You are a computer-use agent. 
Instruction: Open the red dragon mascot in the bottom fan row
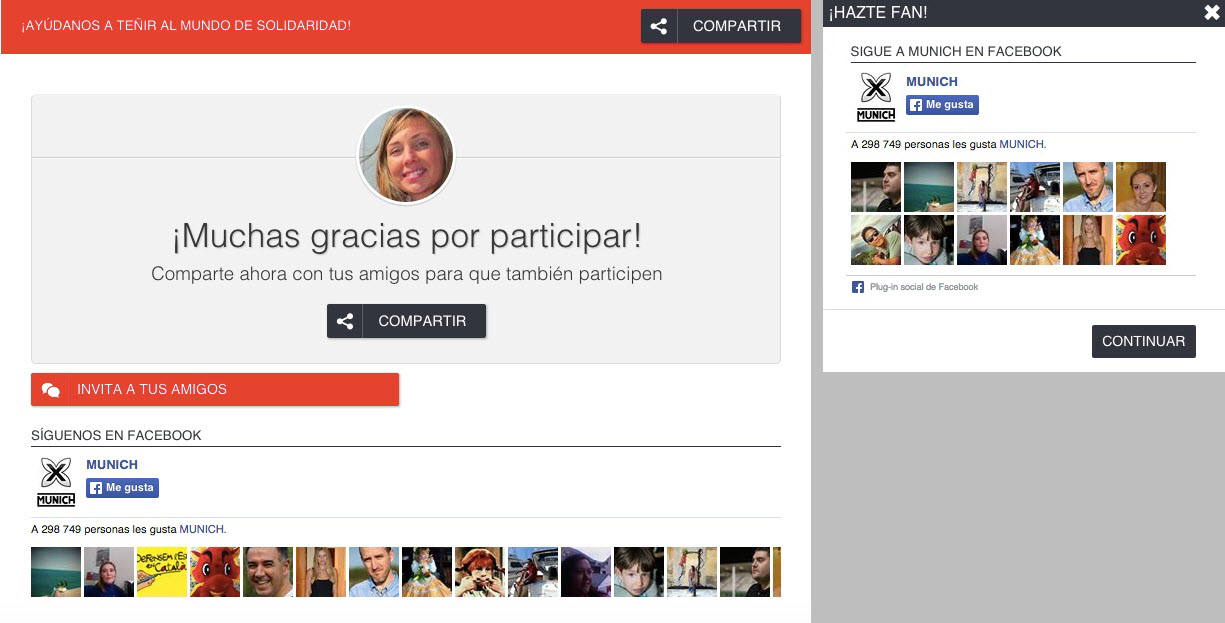point(215,572)
